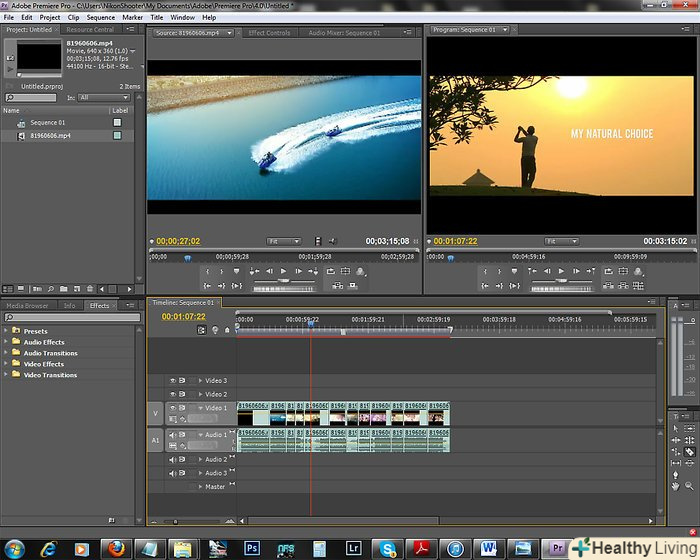
Task: Select 81960606.mp4 in the Project panel
Action: point(50,135)
